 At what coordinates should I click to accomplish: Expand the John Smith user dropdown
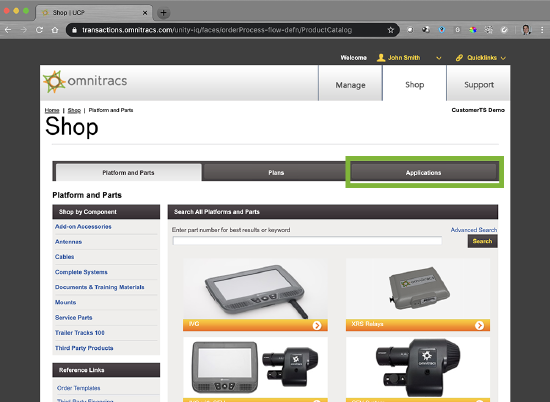click(438, 58)
